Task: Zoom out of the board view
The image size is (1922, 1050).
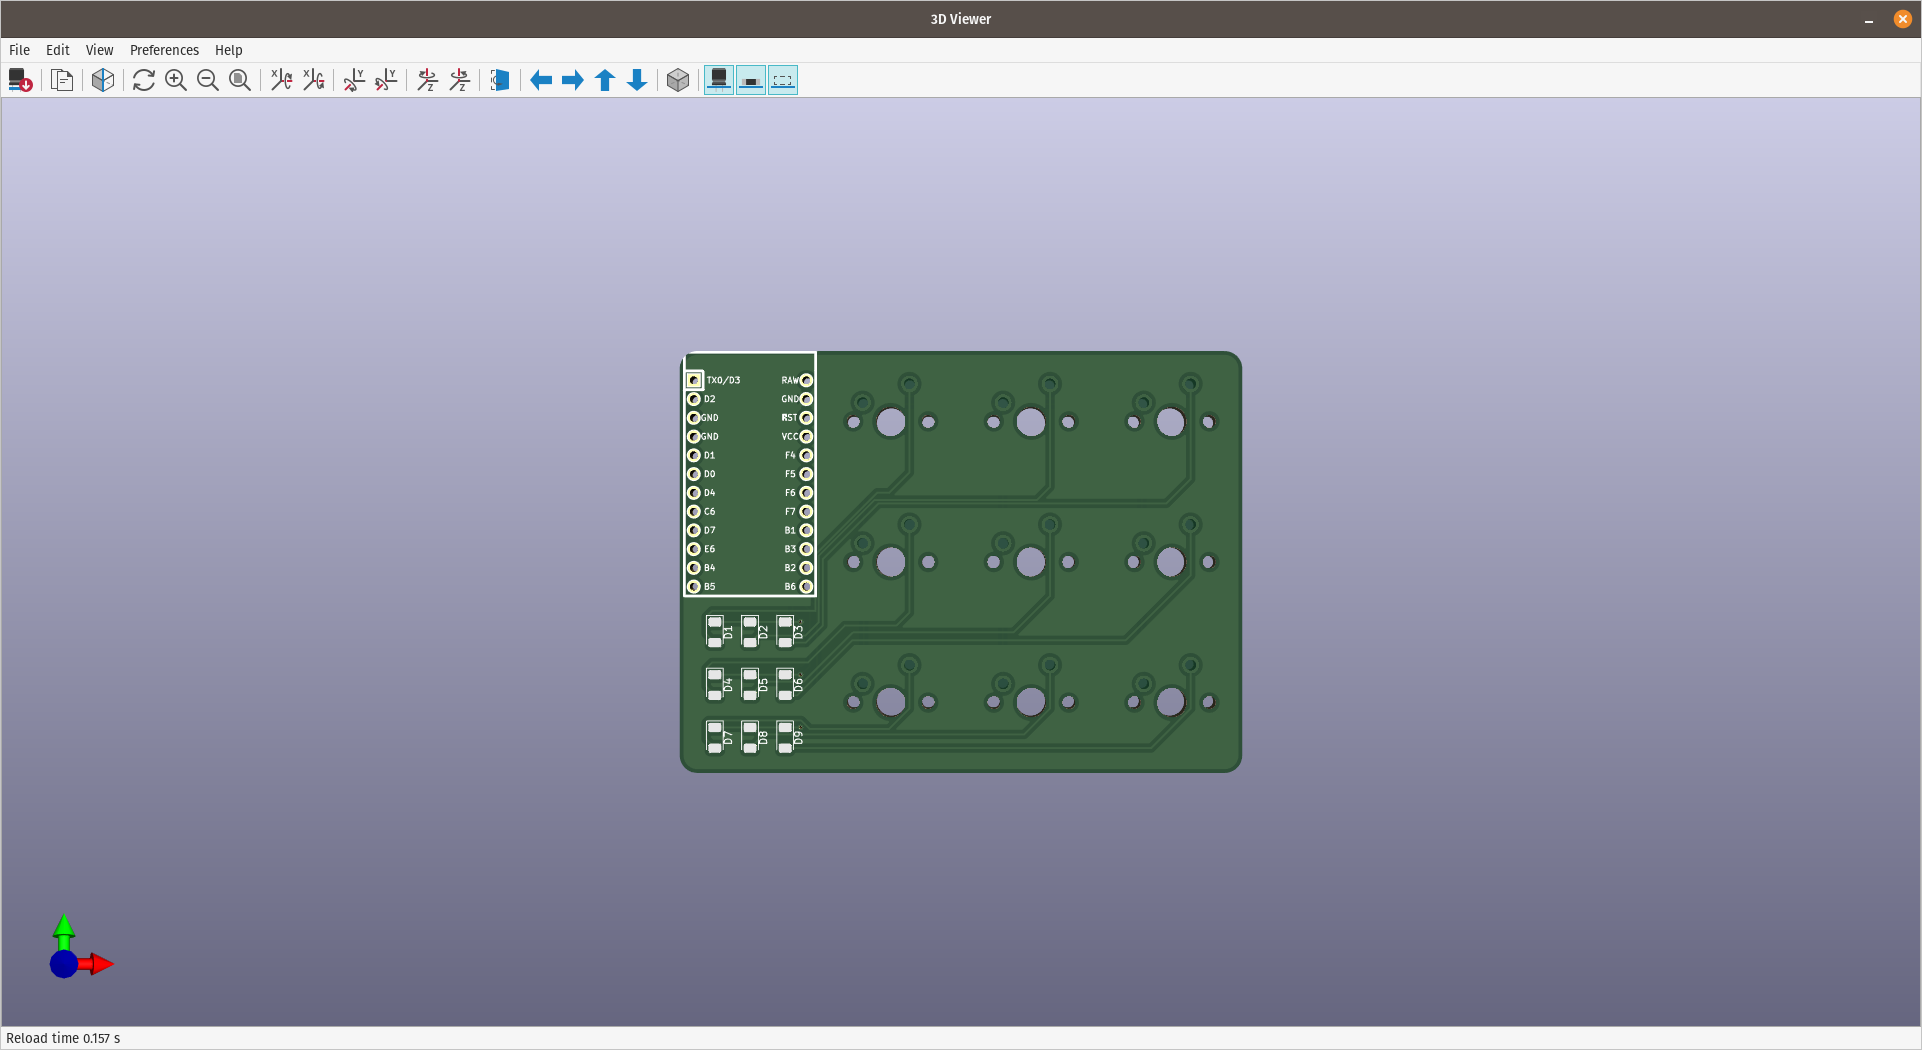Action: [208, 80]
